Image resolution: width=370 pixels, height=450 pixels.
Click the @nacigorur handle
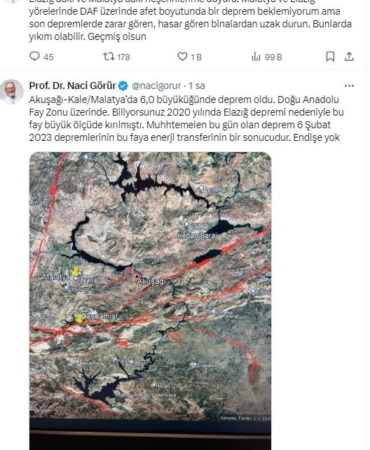tap(156, 86)
